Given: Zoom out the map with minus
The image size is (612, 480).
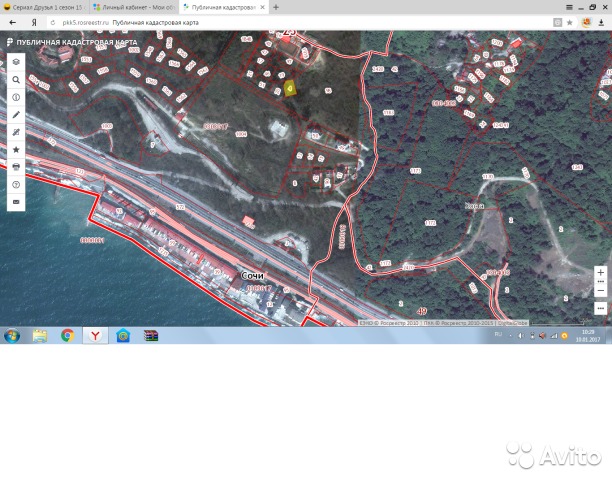Looking at the screenshot, I should [x=601, y=290].
